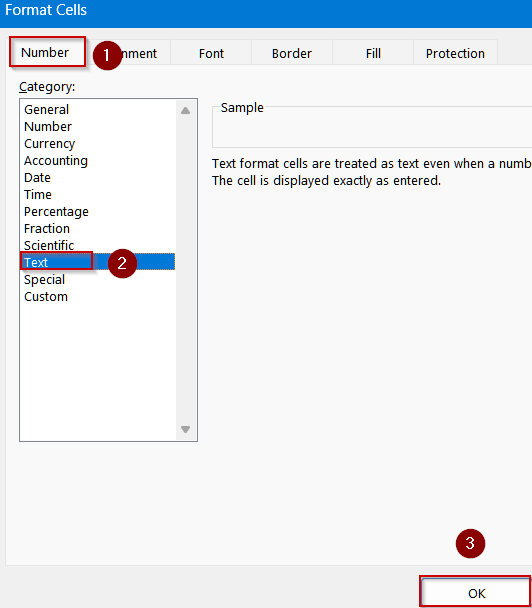Switch to the Number tab
532x608 pixels.
47,52
